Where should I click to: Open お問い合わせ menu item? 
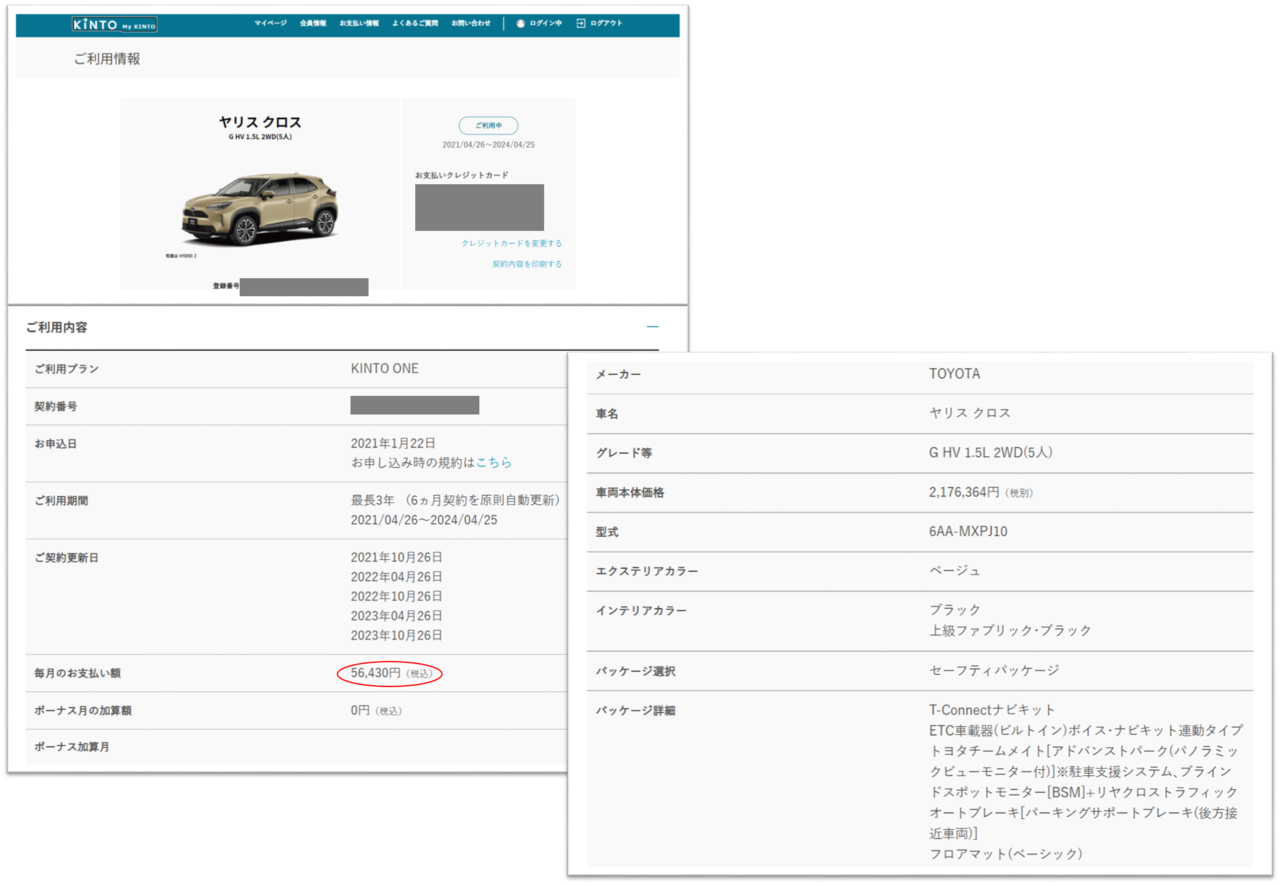471,23
